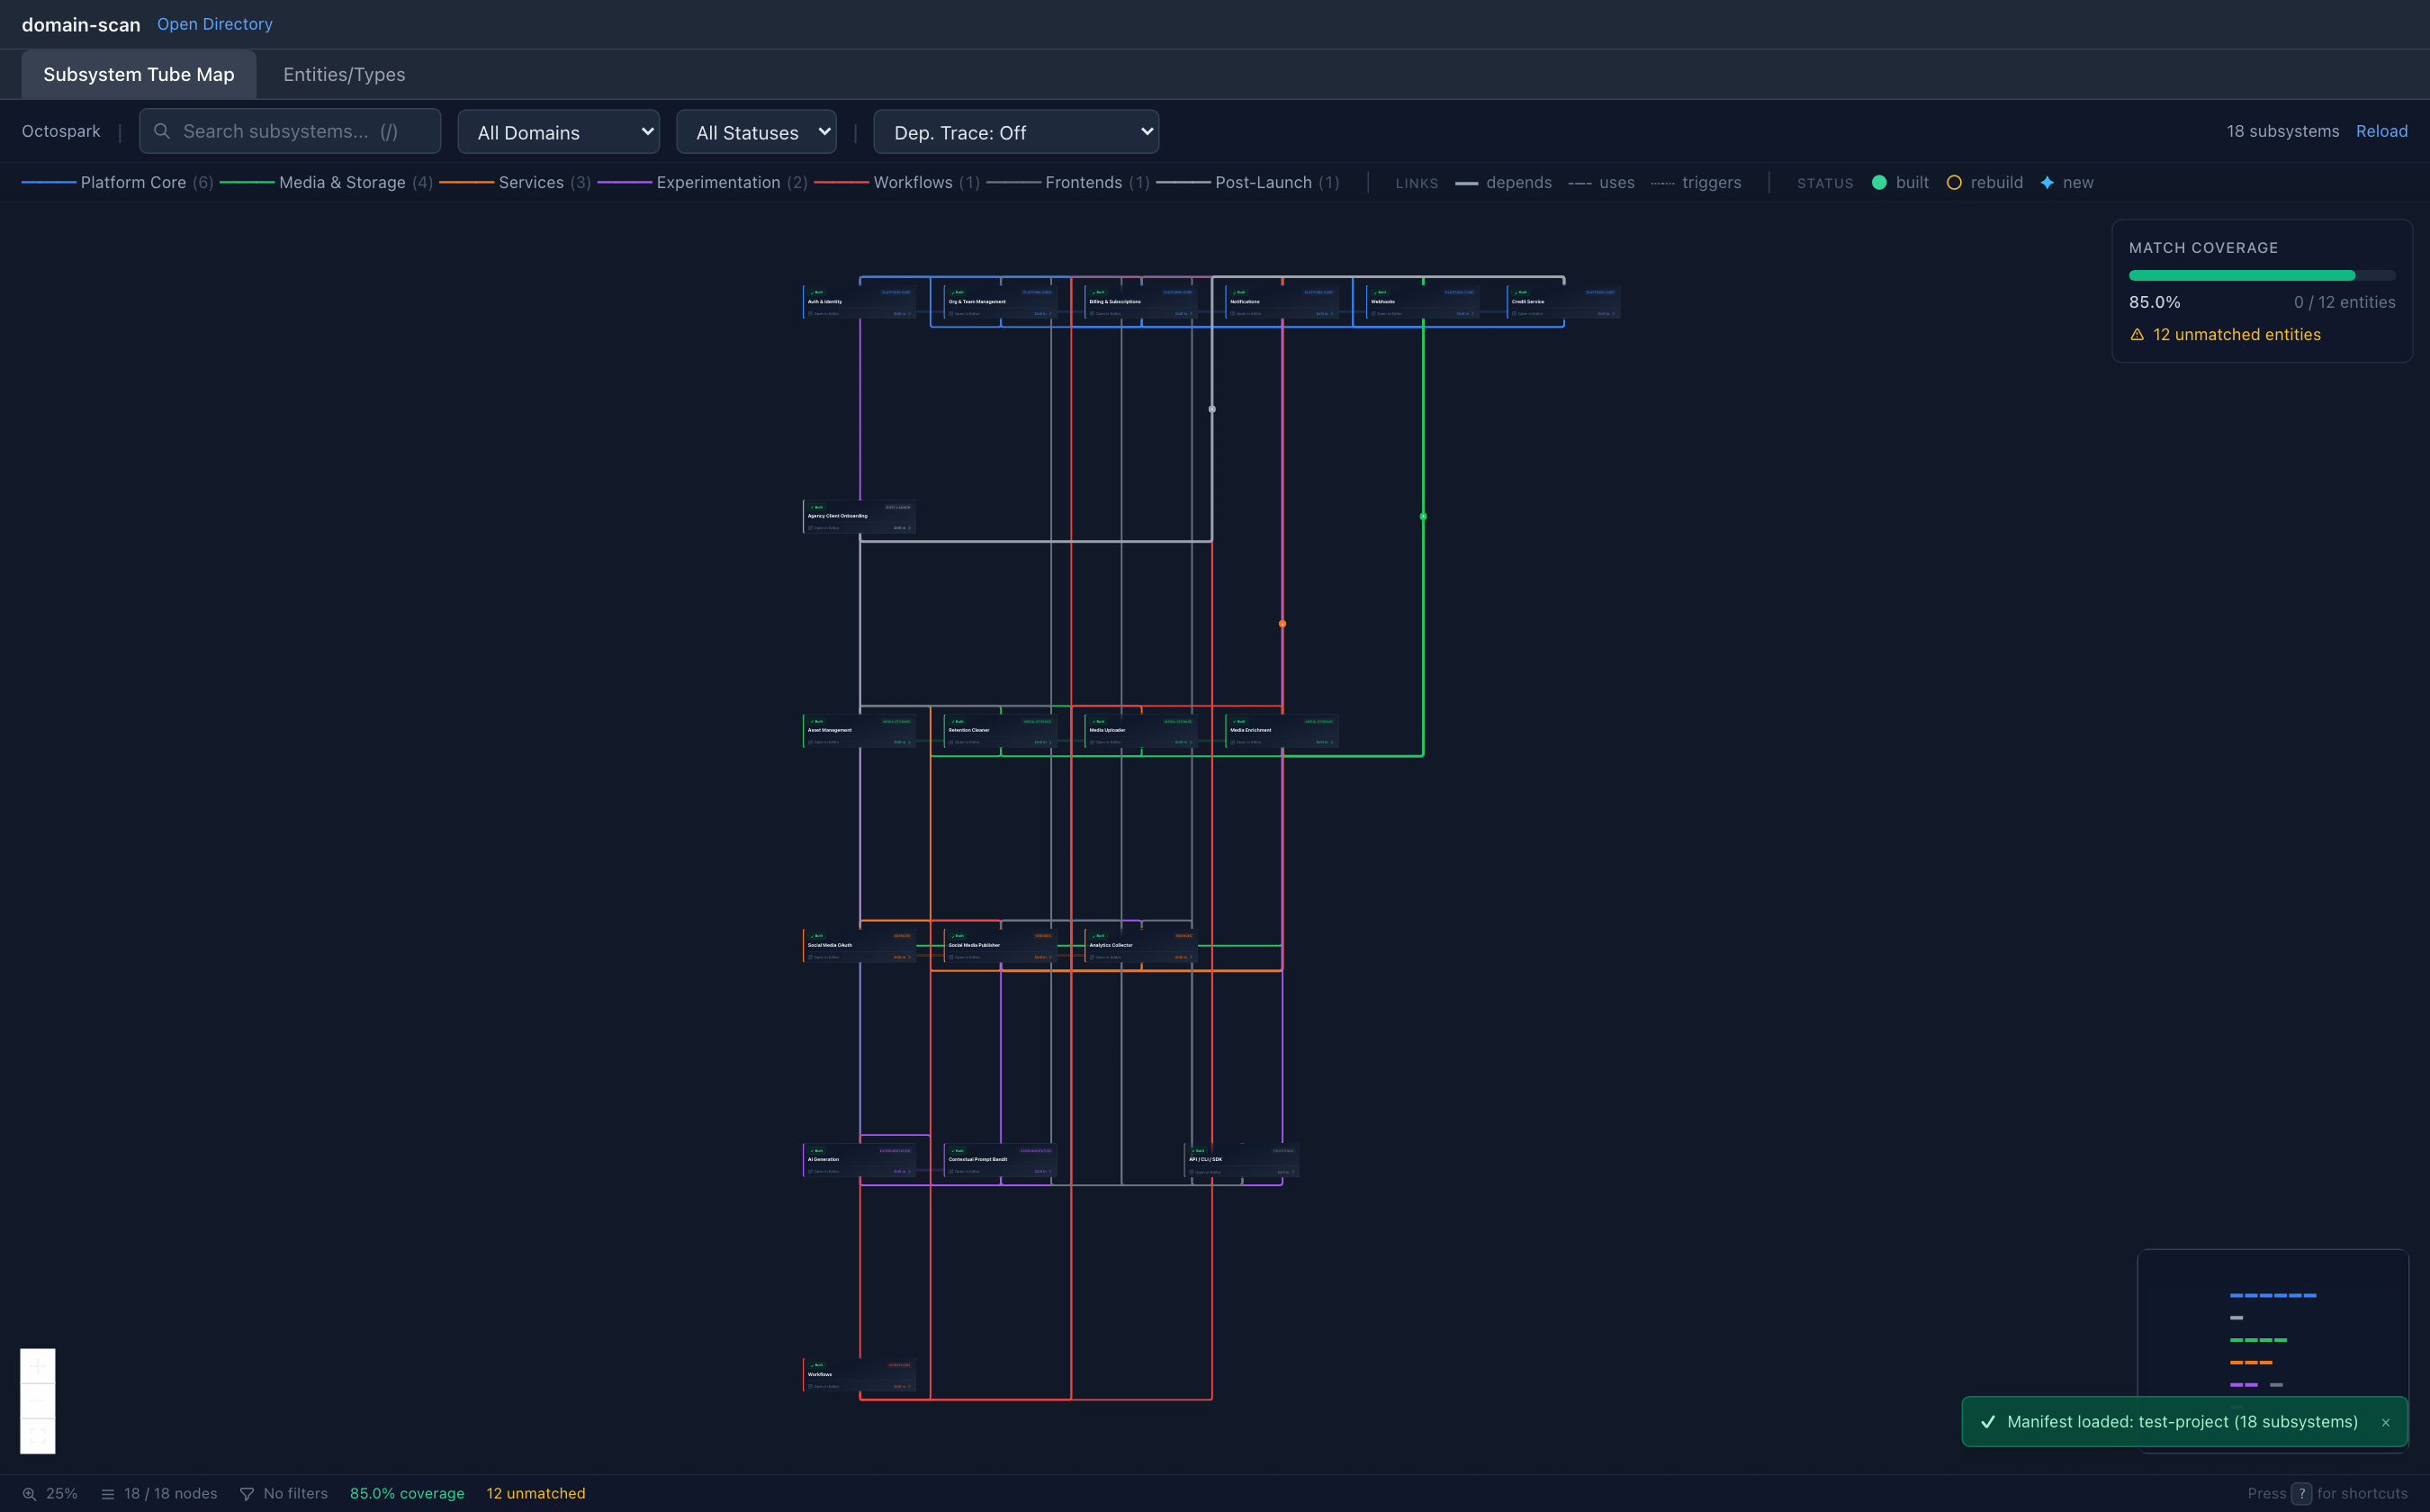Toggle the Post-Launch domain line
The image size is (2430, 1512).
click(1247, 183)
